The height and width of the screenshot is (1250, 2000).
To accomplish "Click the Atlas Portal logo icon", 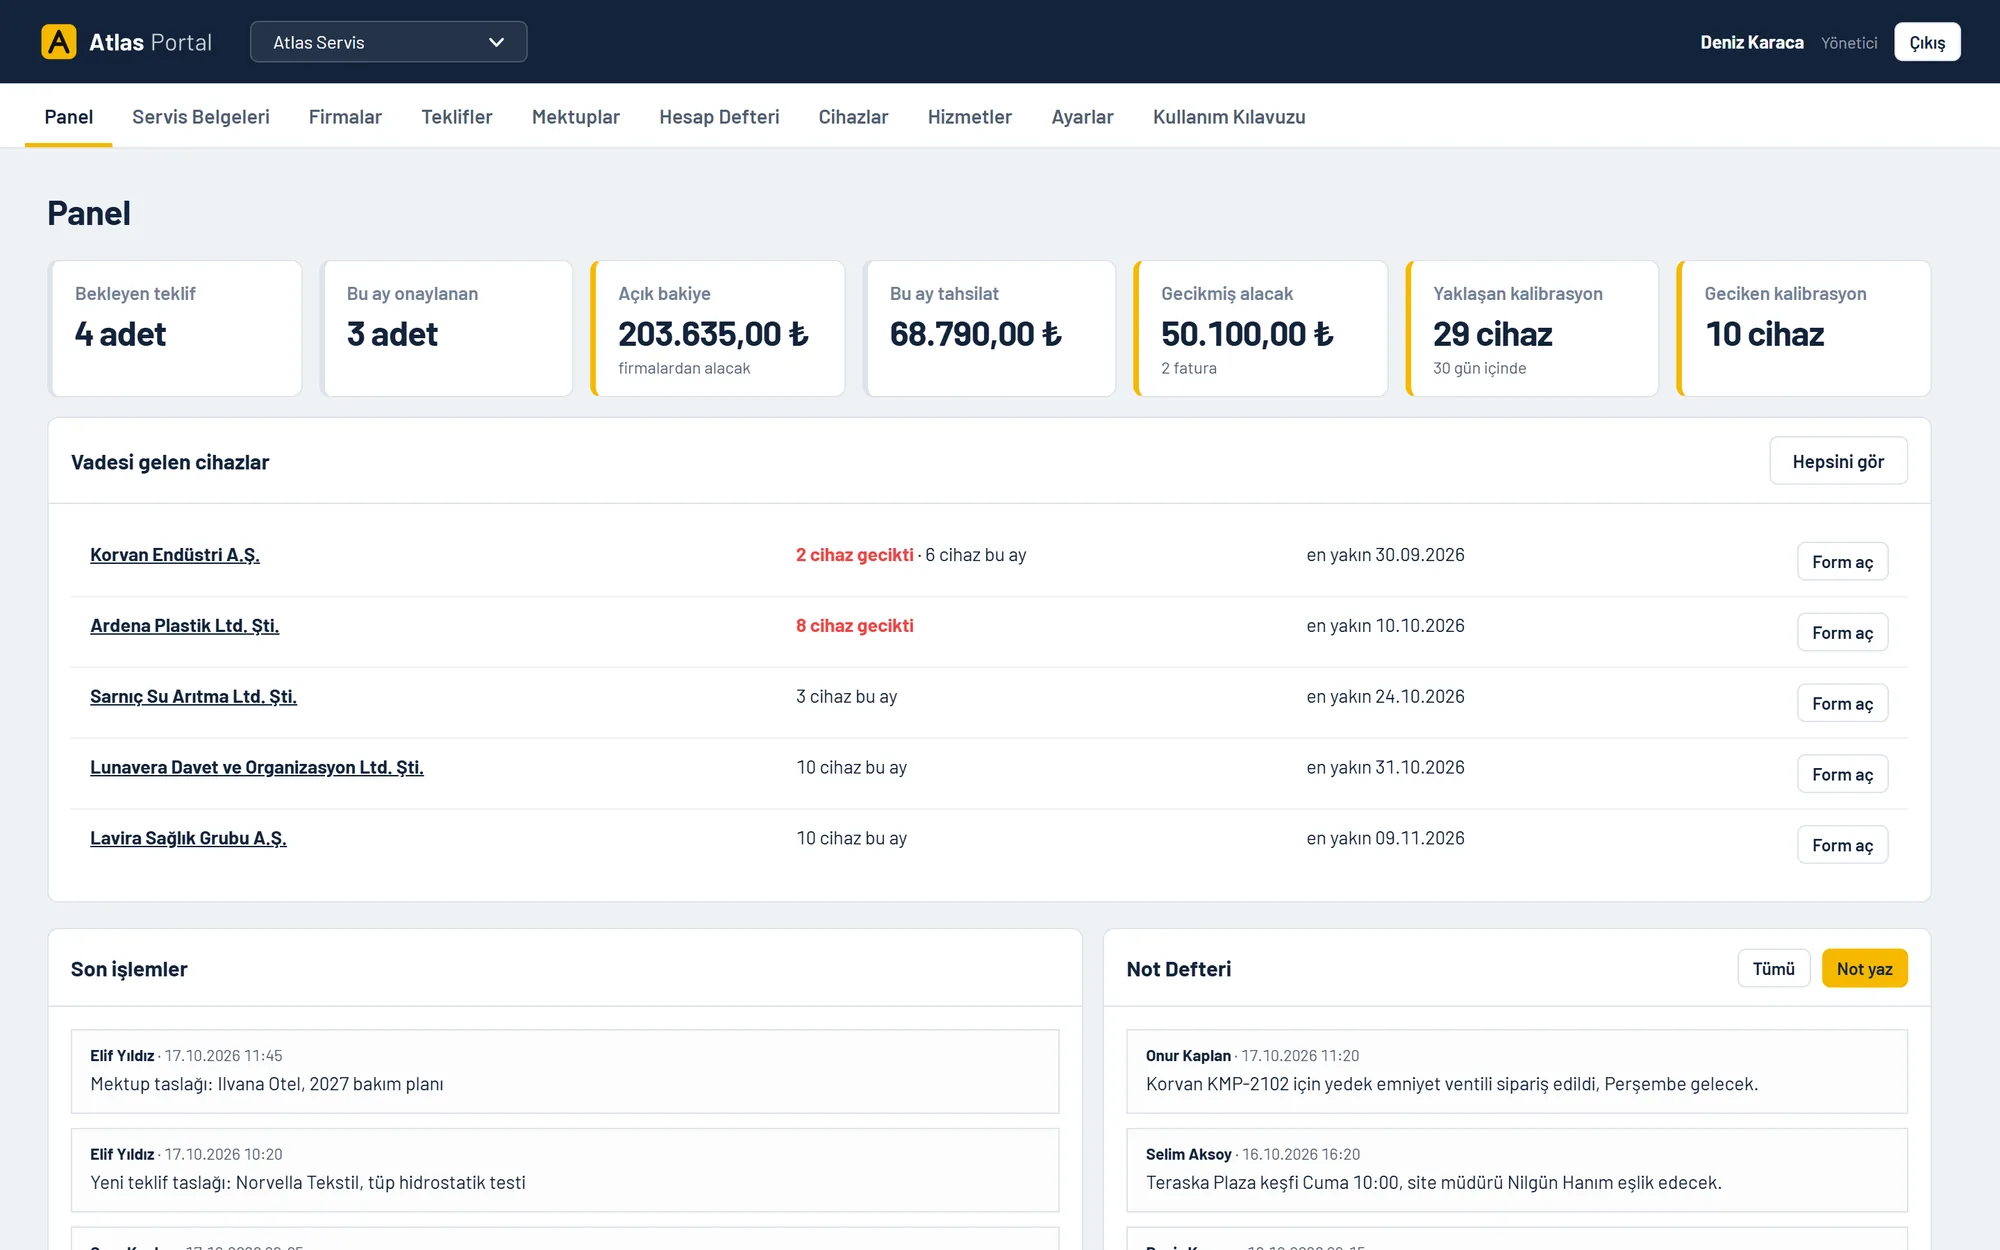I will (59, 42).
